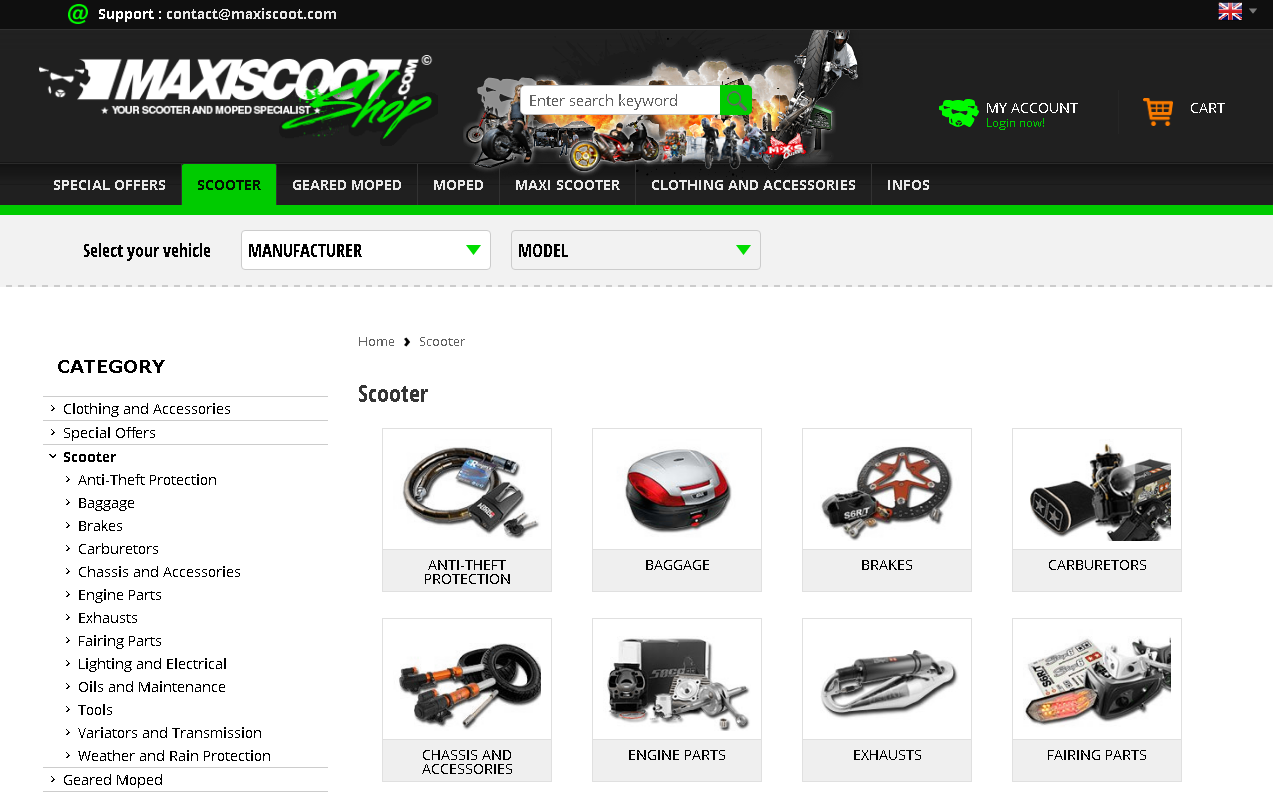Click the UK flag language icon
1273x796 pixels.
[x=1229, y=11]
